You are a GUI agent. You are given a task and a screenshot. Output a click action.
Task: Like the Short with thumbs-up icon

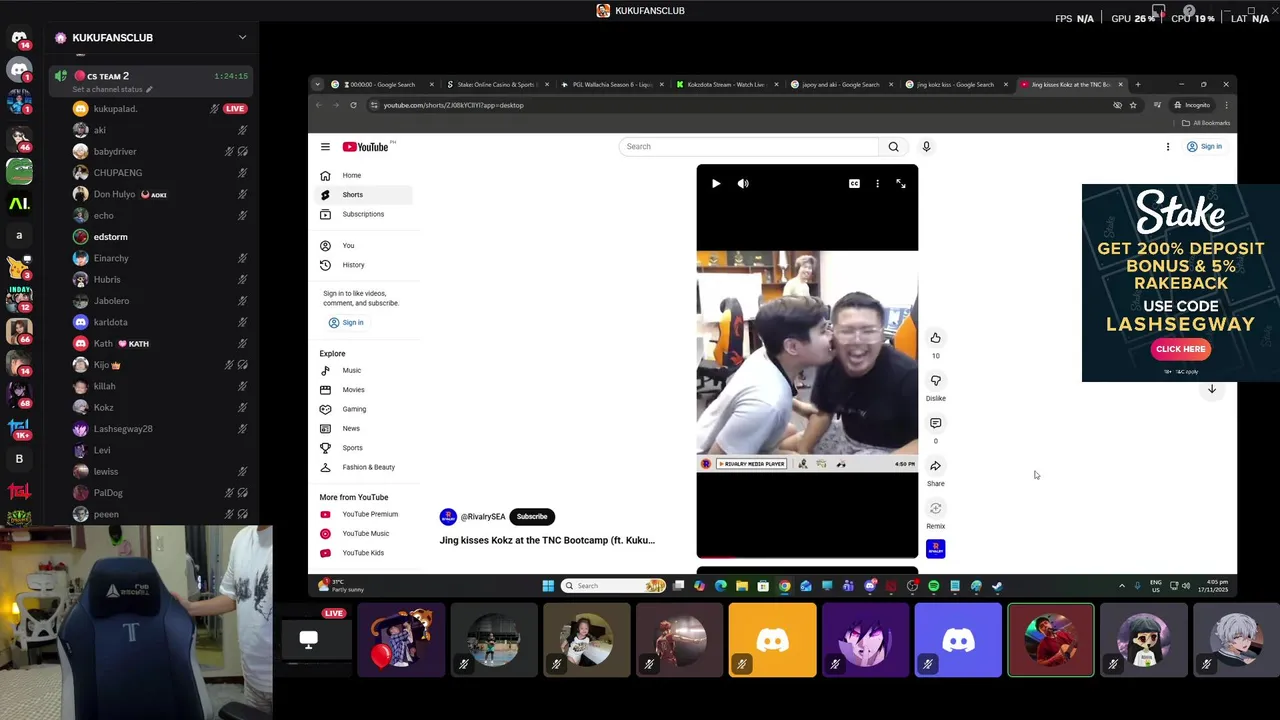coord(936,338)
